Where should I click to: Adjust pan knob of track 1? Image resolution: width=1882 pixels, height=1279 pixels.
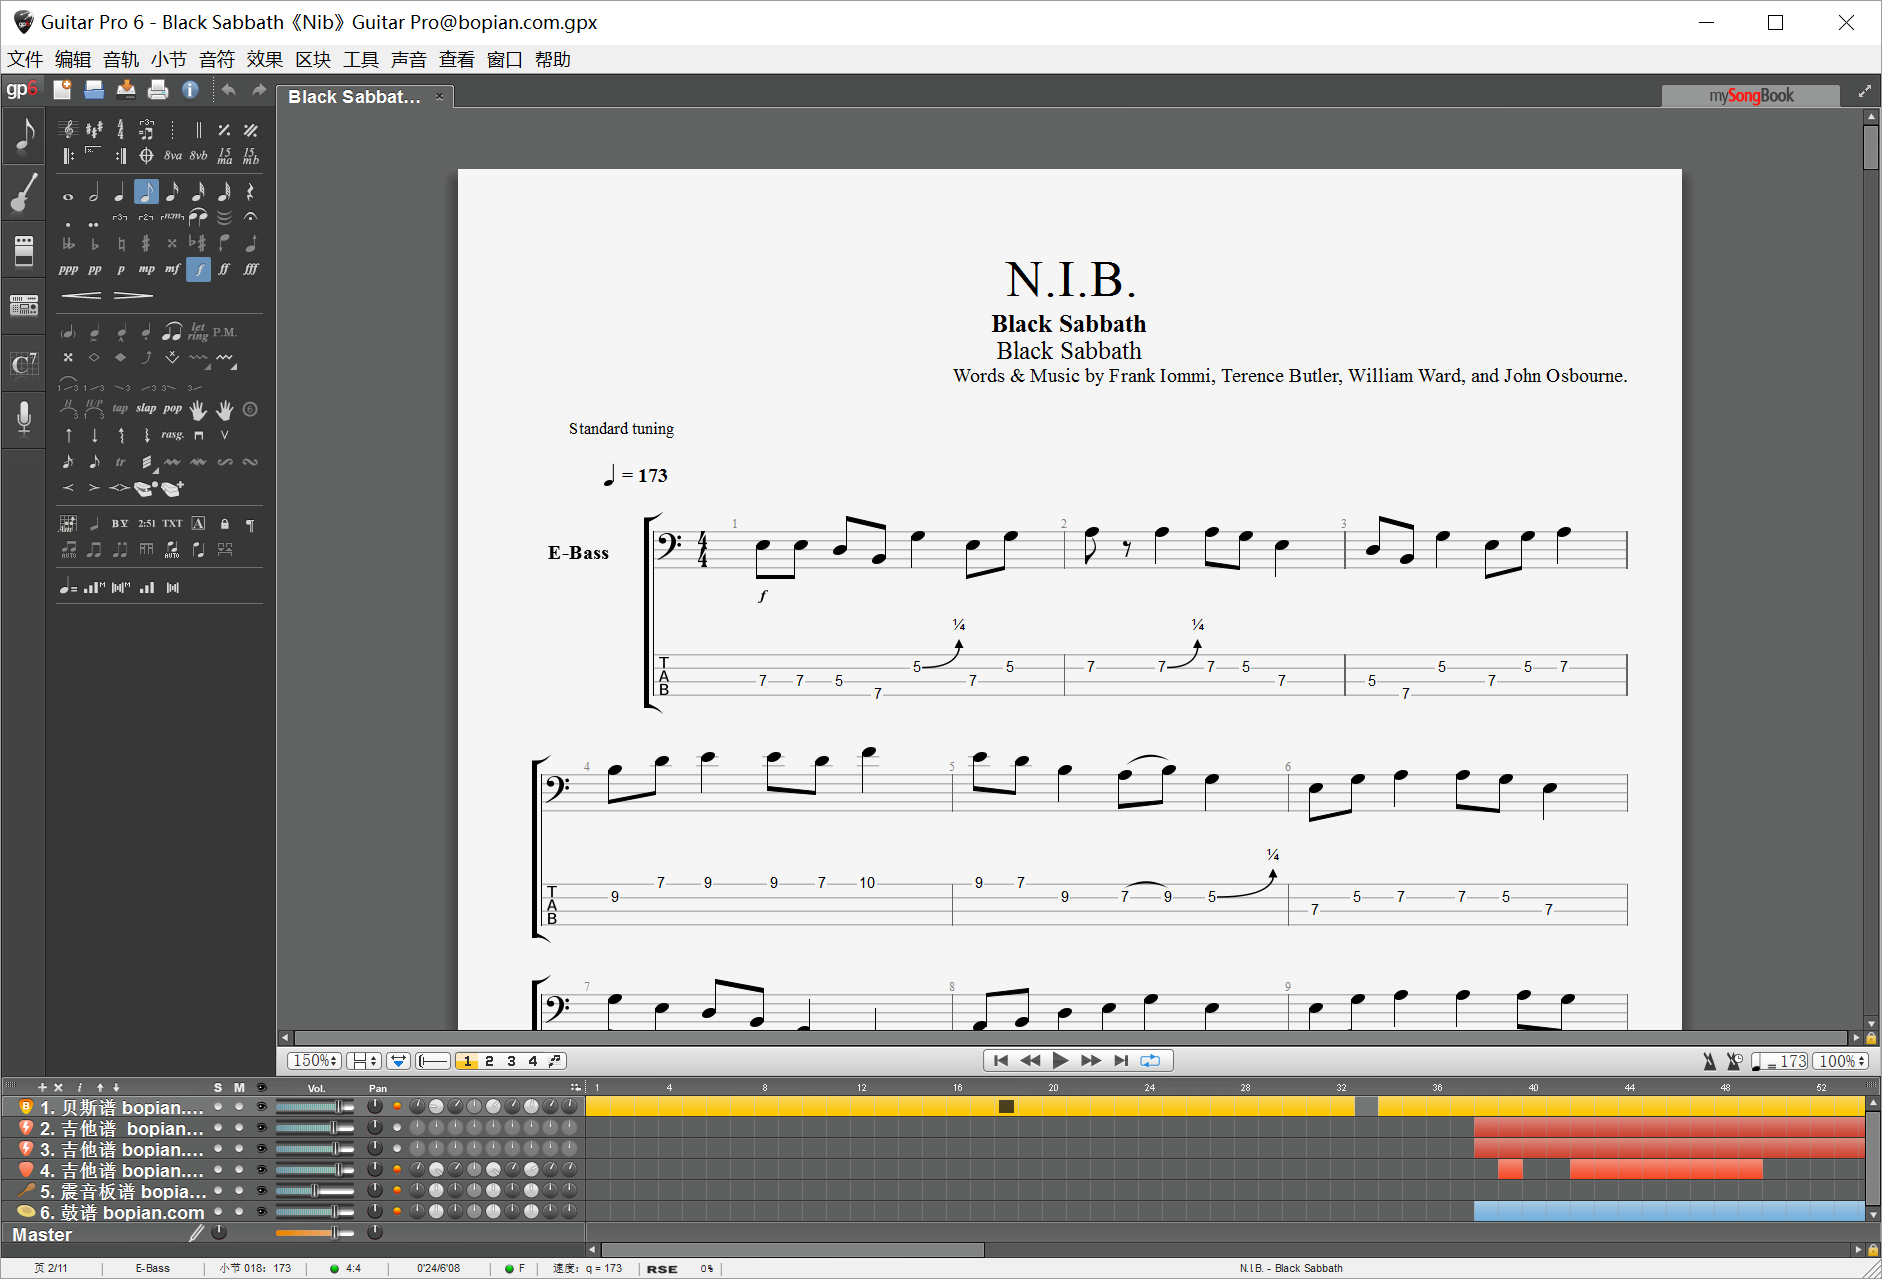(x=375, y=1107)
